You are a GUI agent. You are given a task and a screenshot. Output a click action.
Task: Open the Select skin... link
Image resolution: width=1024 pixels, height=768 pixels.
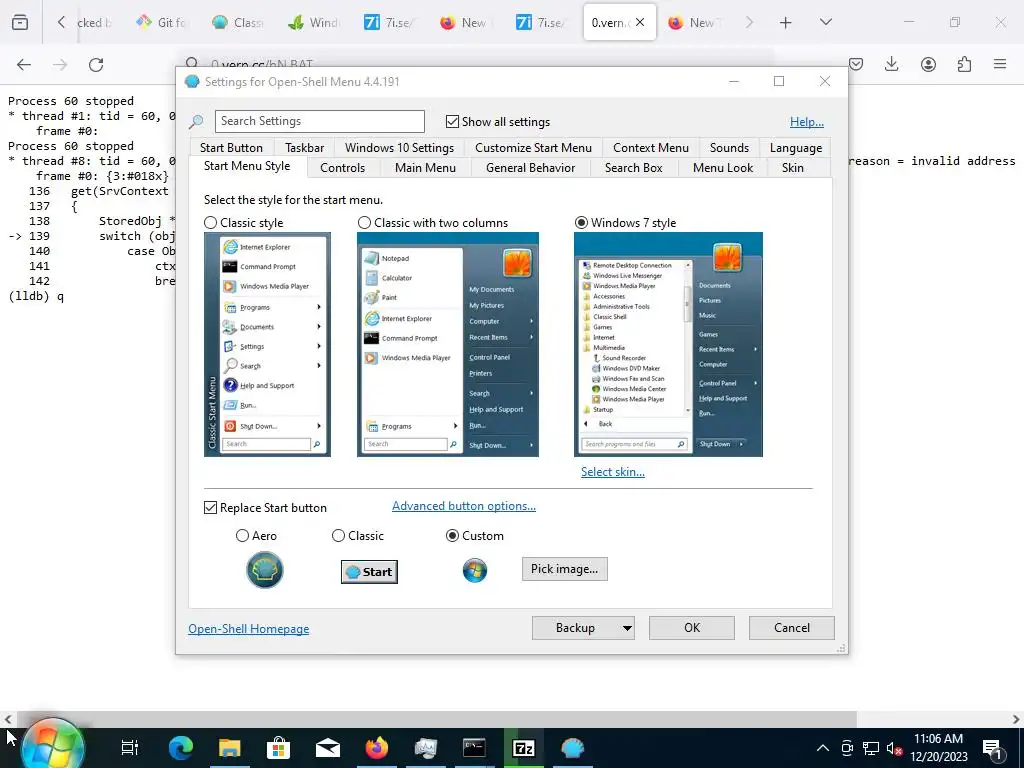coord(613,472)
